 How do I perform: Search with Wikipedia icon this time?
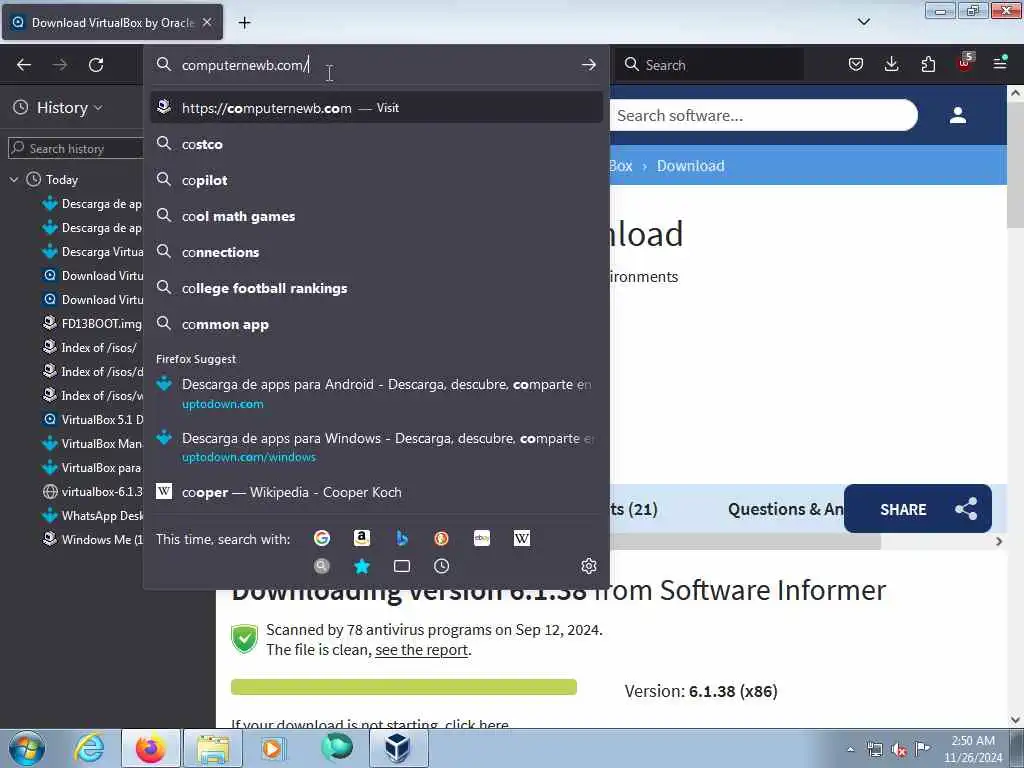(x=522, y=538)
